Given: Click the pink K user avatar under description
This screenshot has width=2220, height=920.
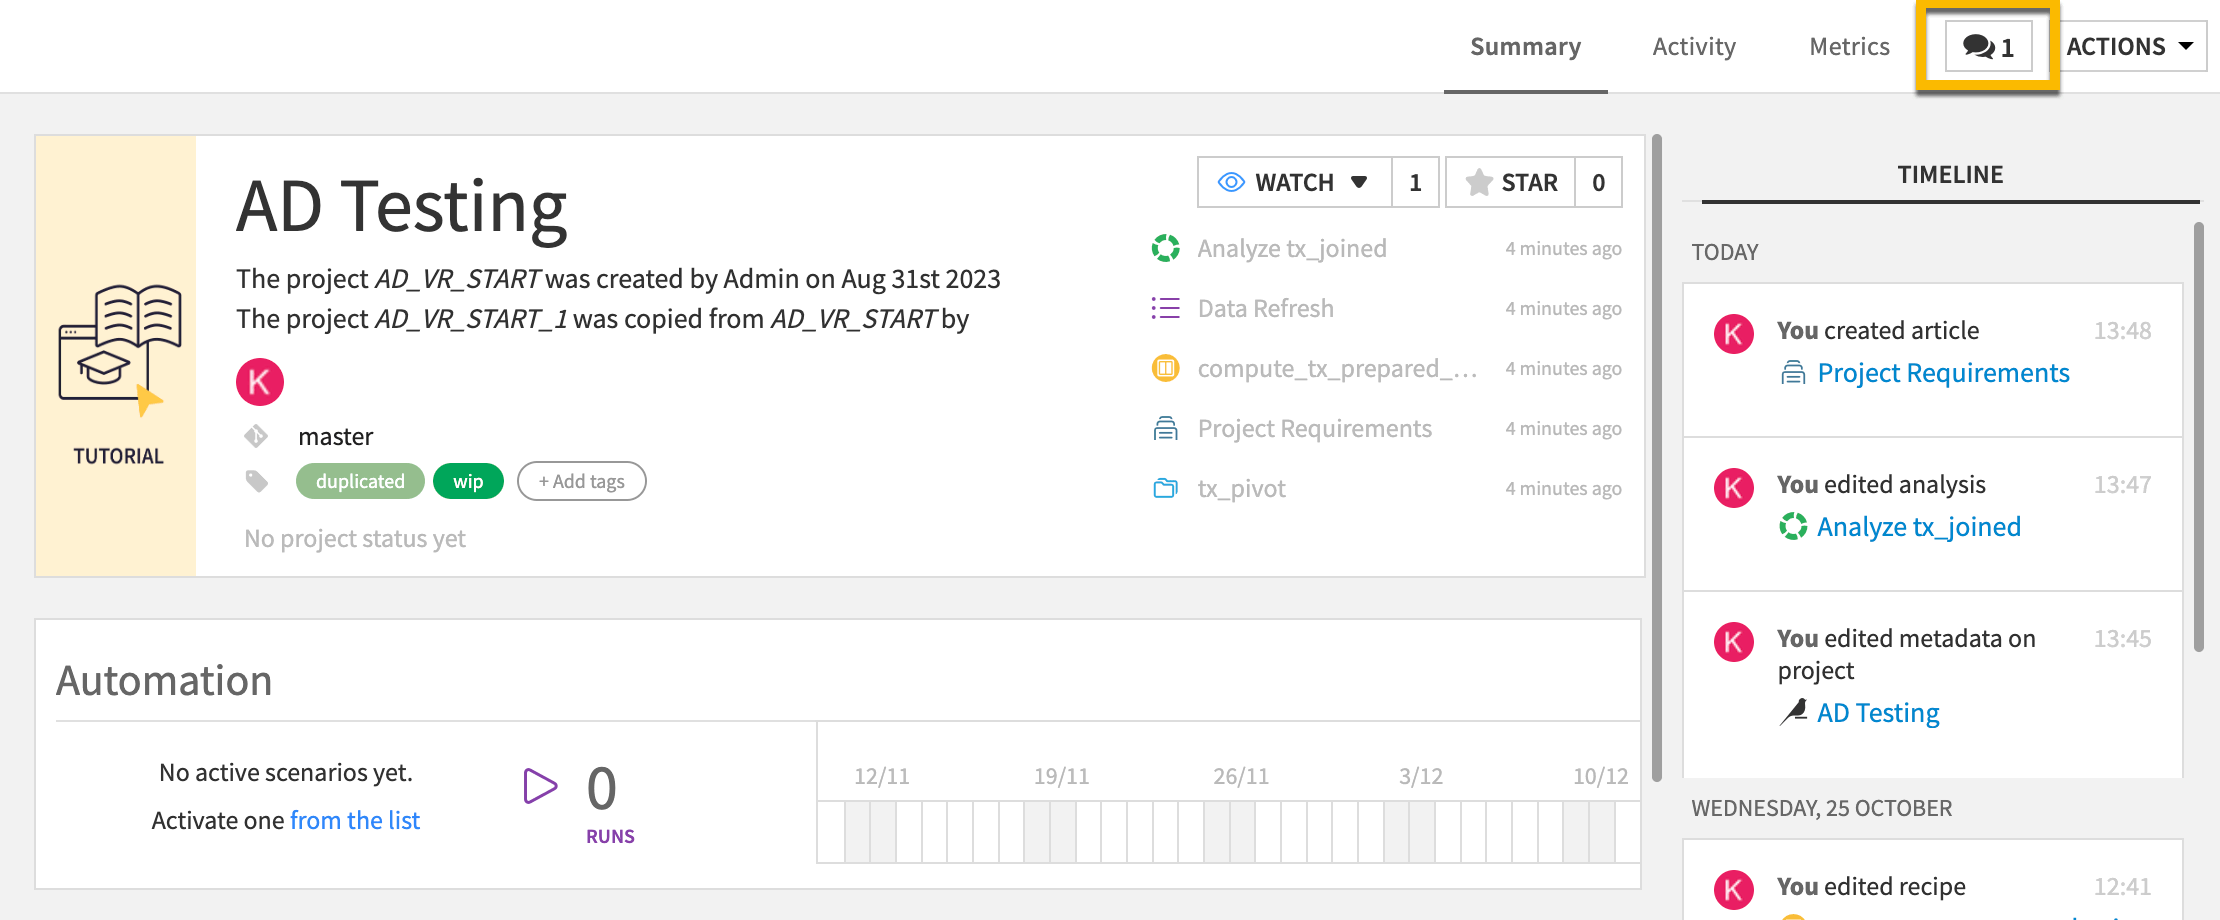Looking at the screenshot, I should [260, 382].
